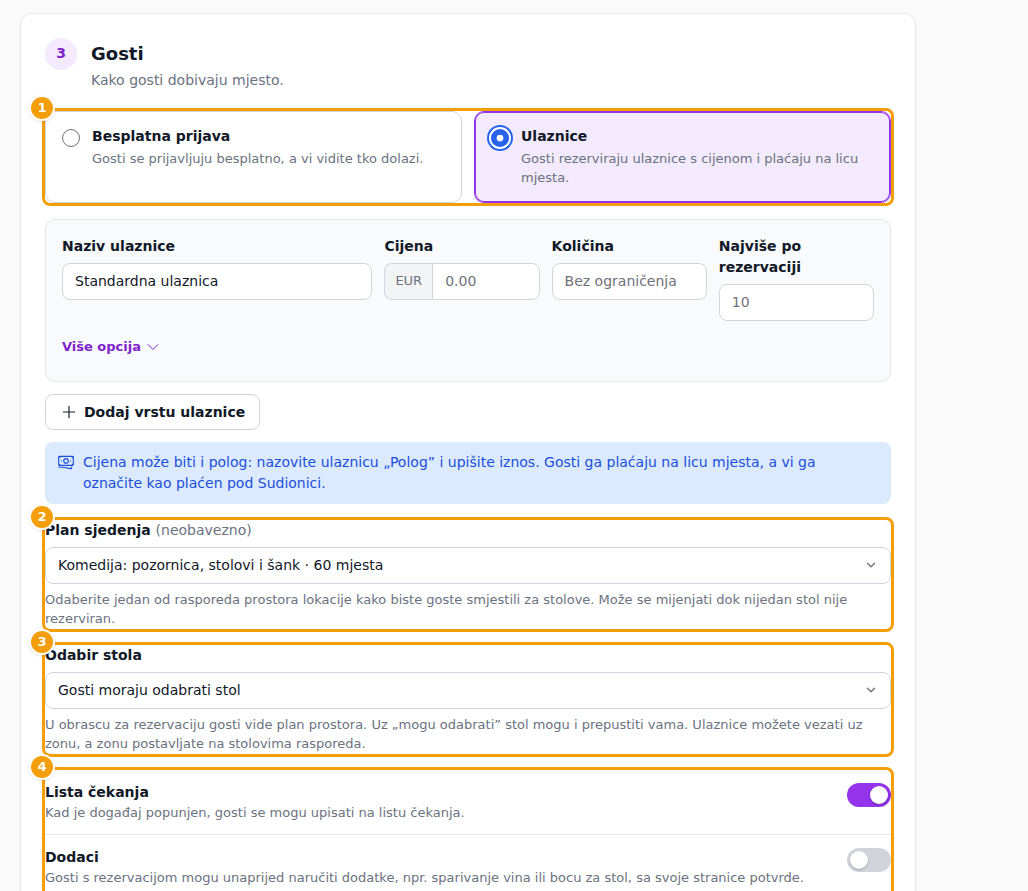Expand Više opcija

click(x=110, y=347)
